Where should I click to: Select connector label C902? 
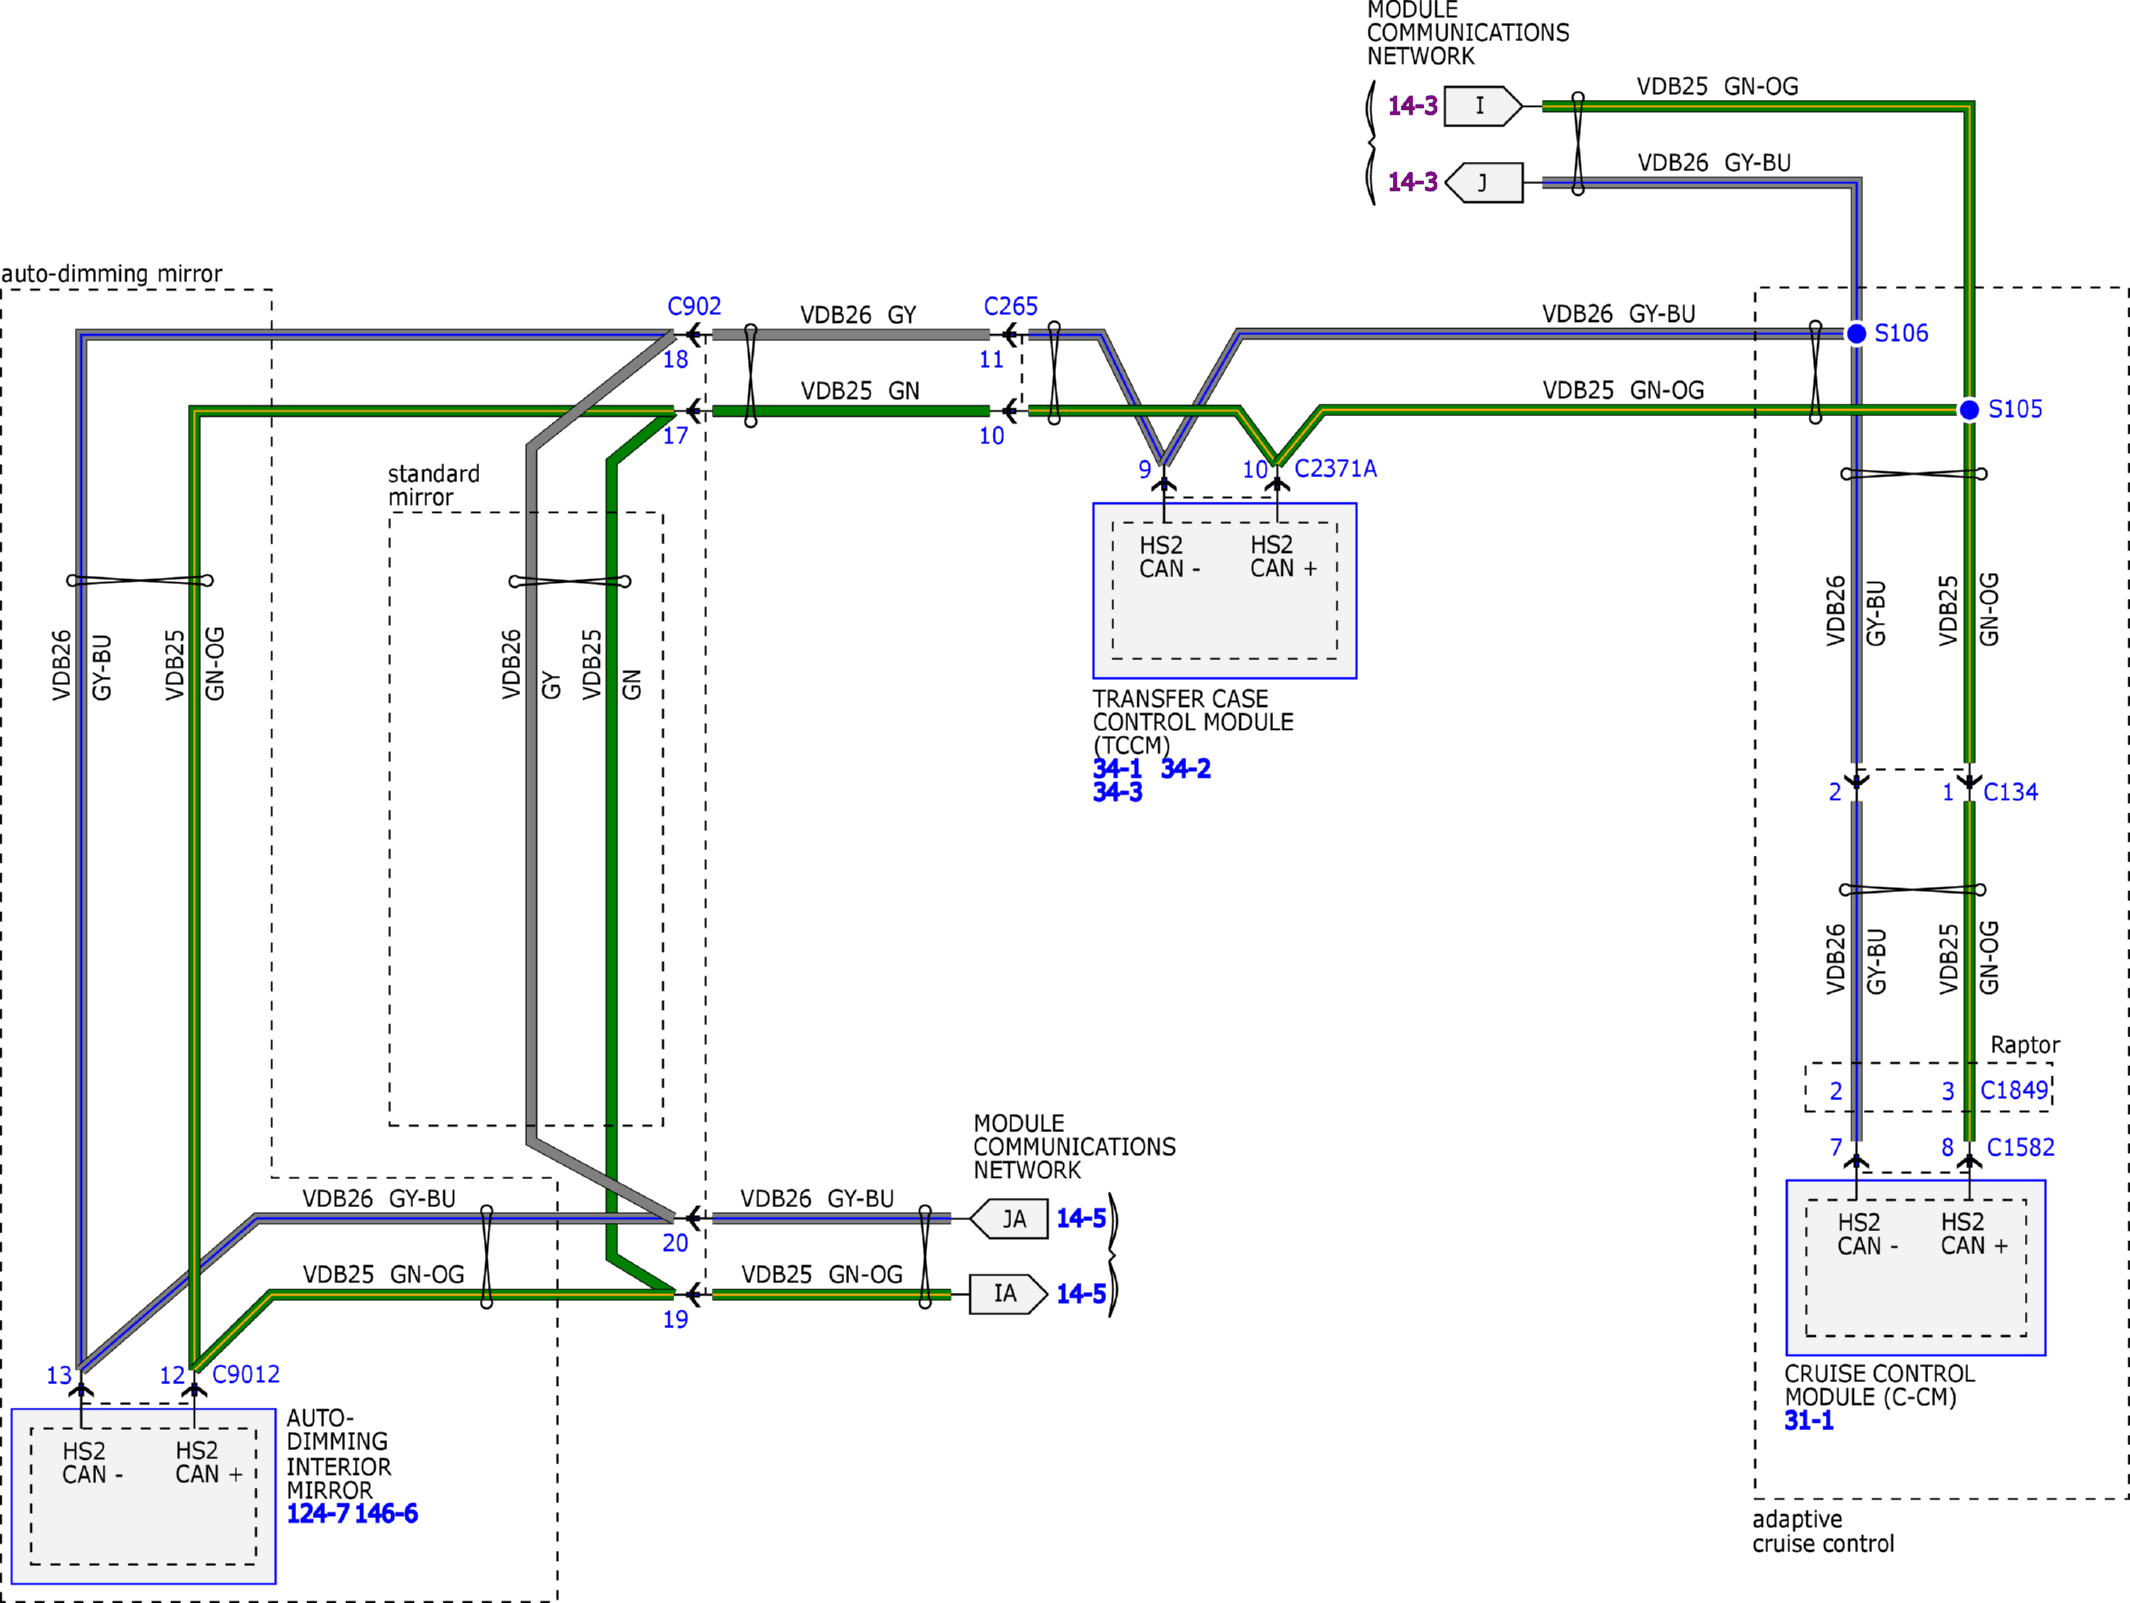tap(694, 306)
